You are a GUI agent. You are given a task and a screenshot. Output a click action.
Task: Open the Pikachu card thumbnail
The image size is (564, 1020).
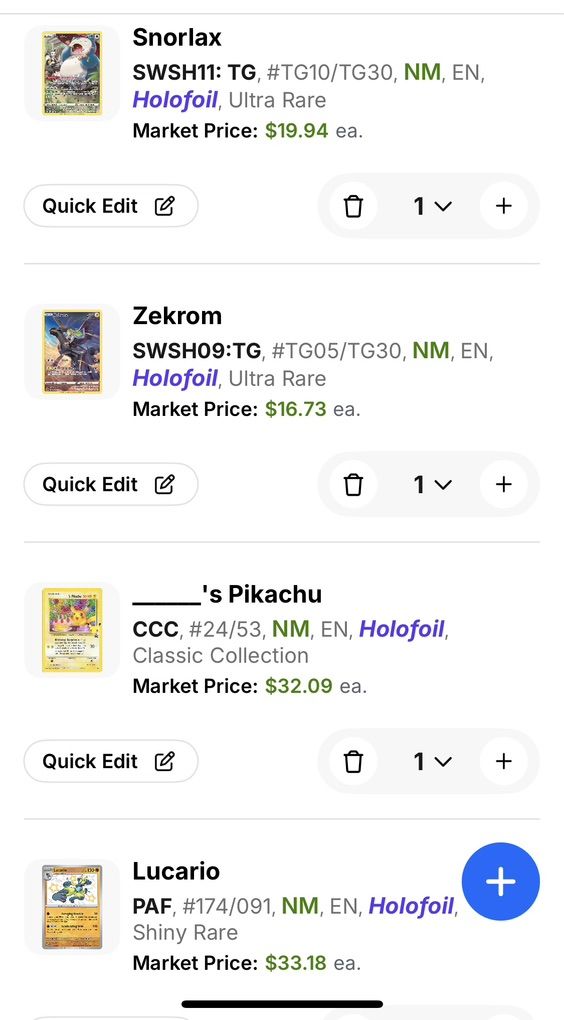pos(72,629)
